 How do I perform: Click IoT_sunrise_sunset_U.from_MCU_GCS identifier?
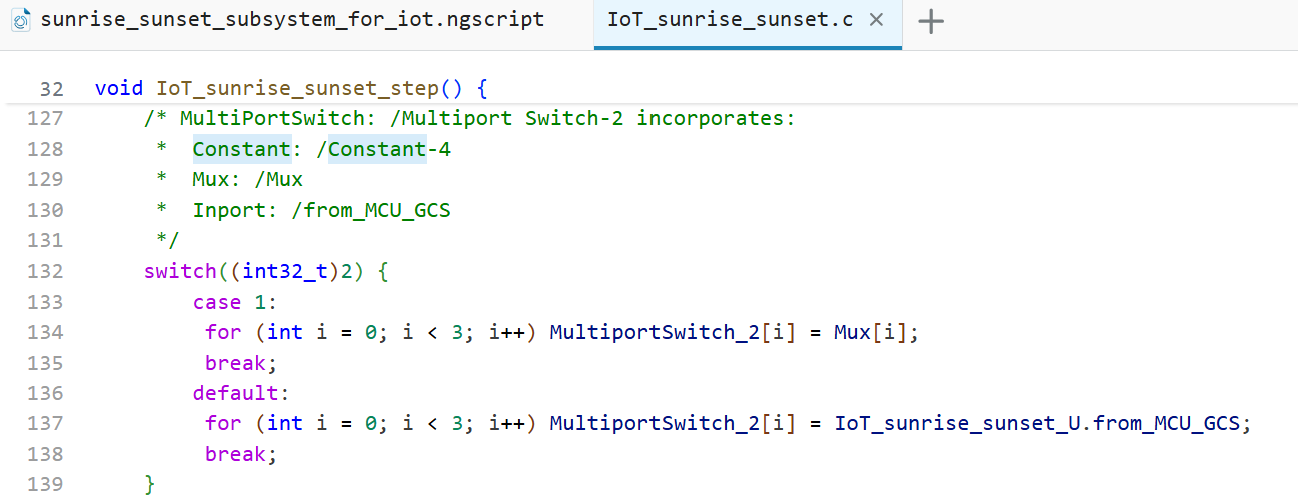tap(1042, 423)
